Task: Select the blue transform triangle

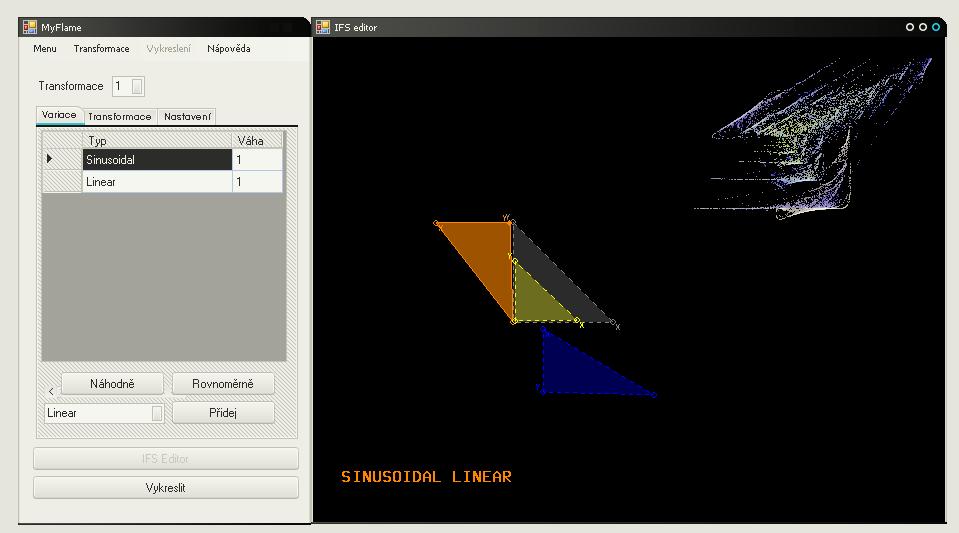Action: (x=575, y=373)
